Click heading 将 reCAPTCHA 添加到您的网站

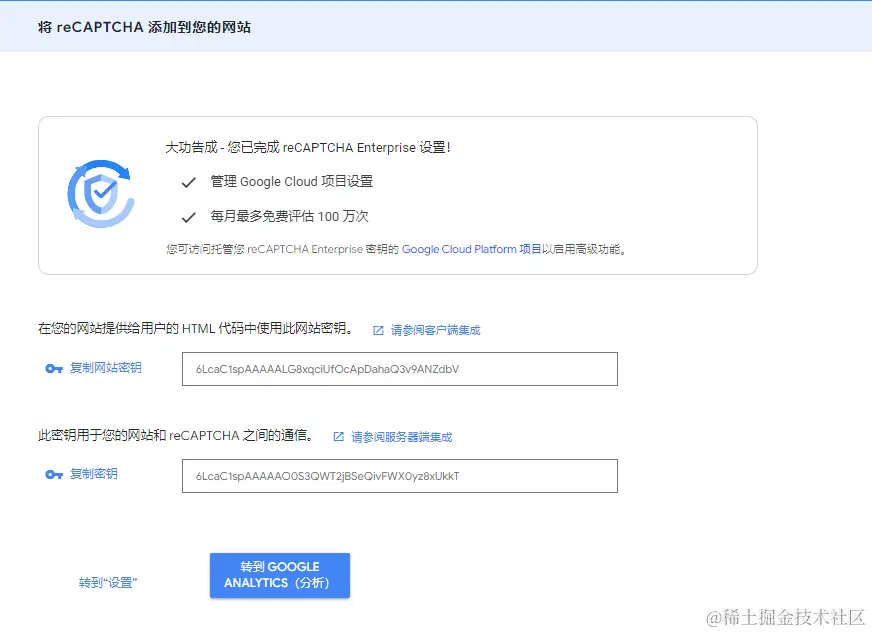coord(145,27)
